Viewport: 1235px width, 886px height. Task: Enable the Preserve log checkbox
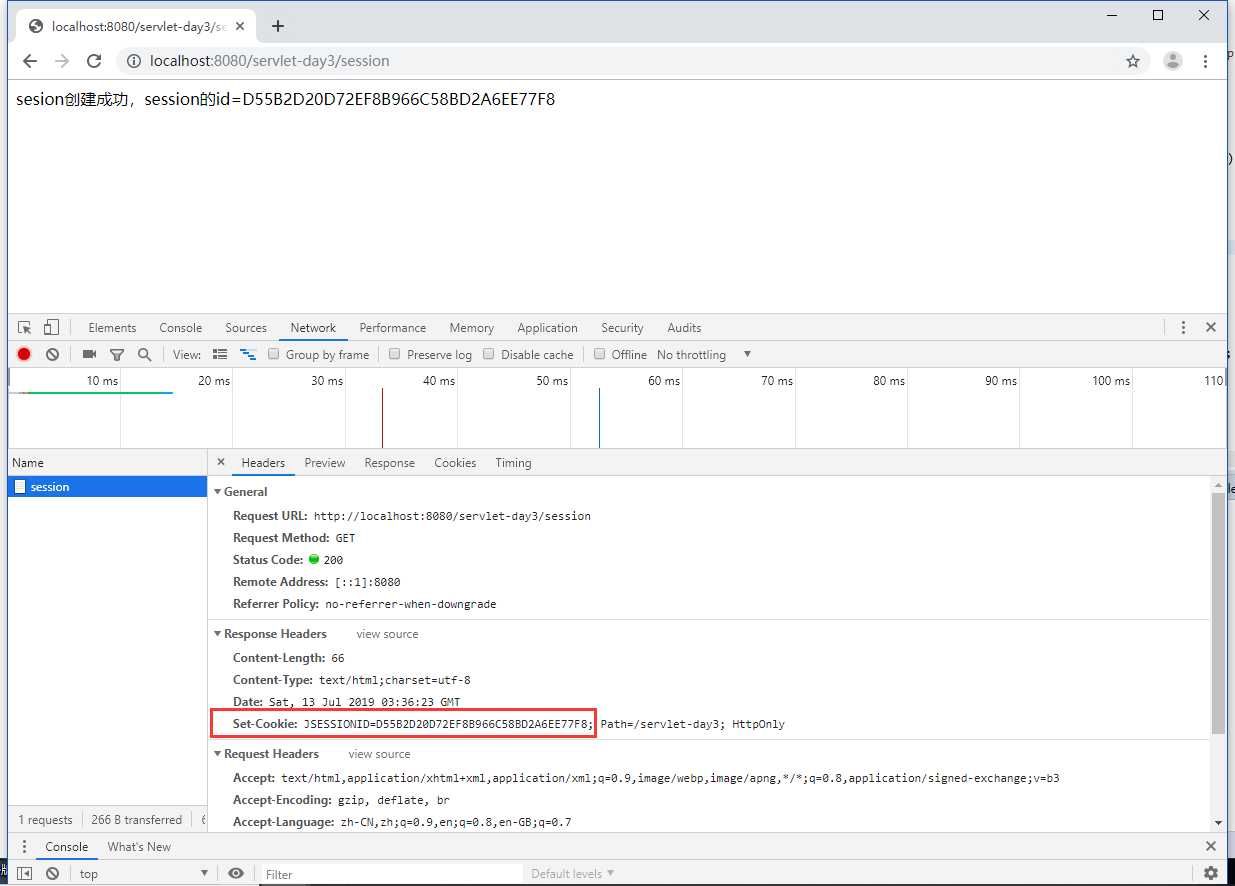pos(395,354)
